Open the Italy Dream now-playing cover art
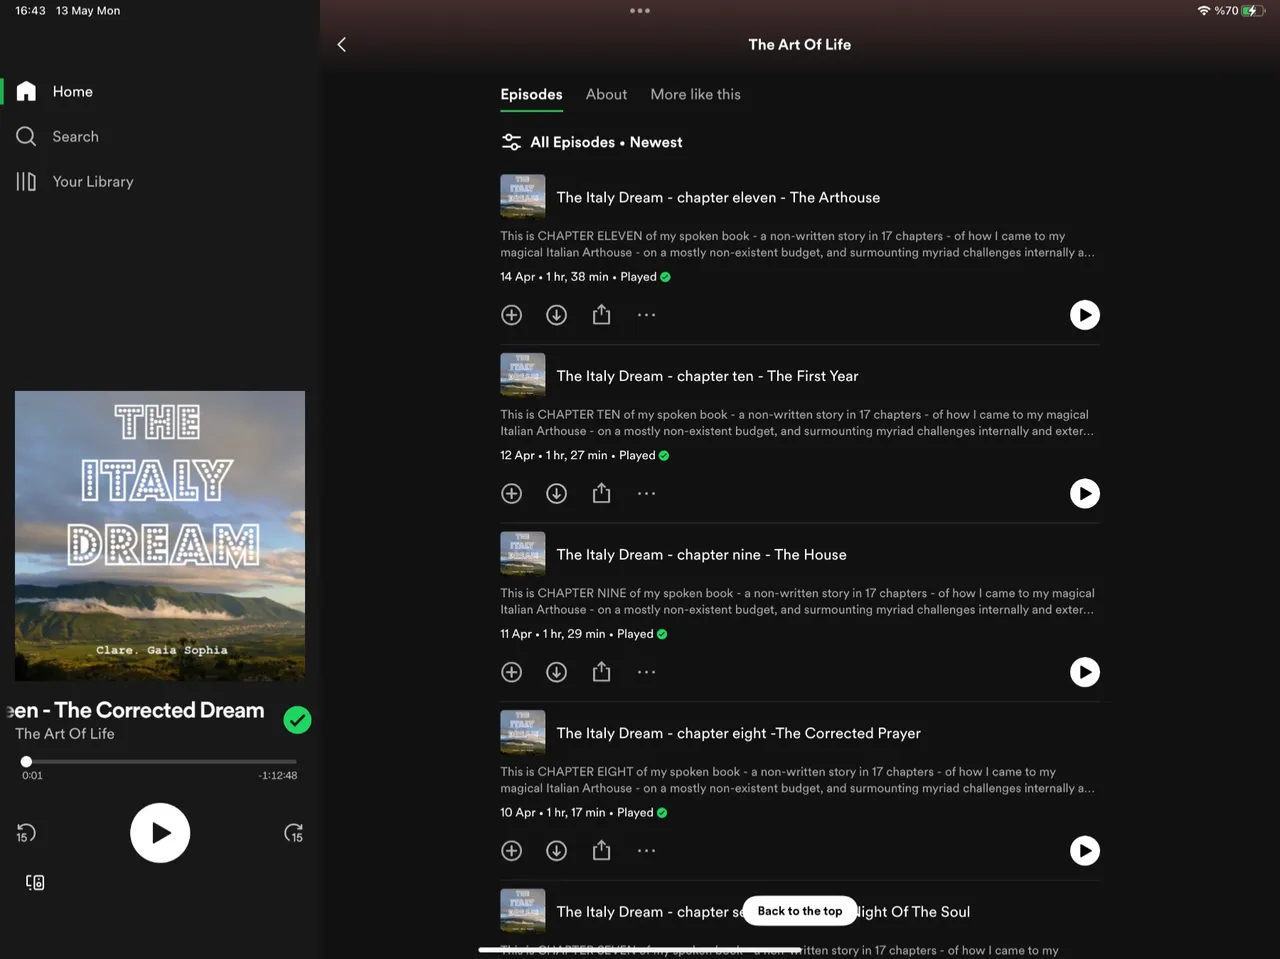The width and height of the screenshot is (1280, 959). click(x=160, y=536)
